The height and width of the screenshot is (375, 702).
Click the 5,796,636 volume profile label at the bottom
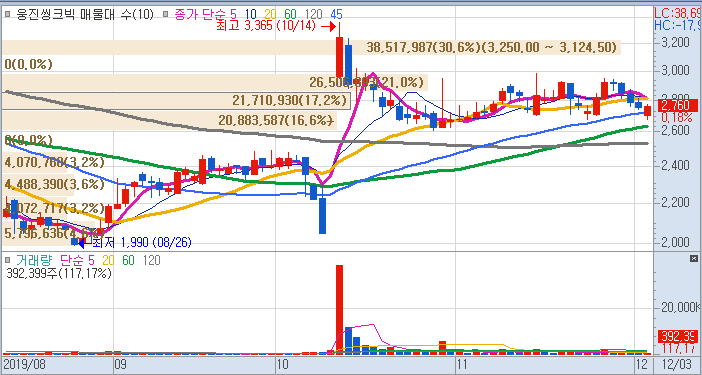coord(55,233)
